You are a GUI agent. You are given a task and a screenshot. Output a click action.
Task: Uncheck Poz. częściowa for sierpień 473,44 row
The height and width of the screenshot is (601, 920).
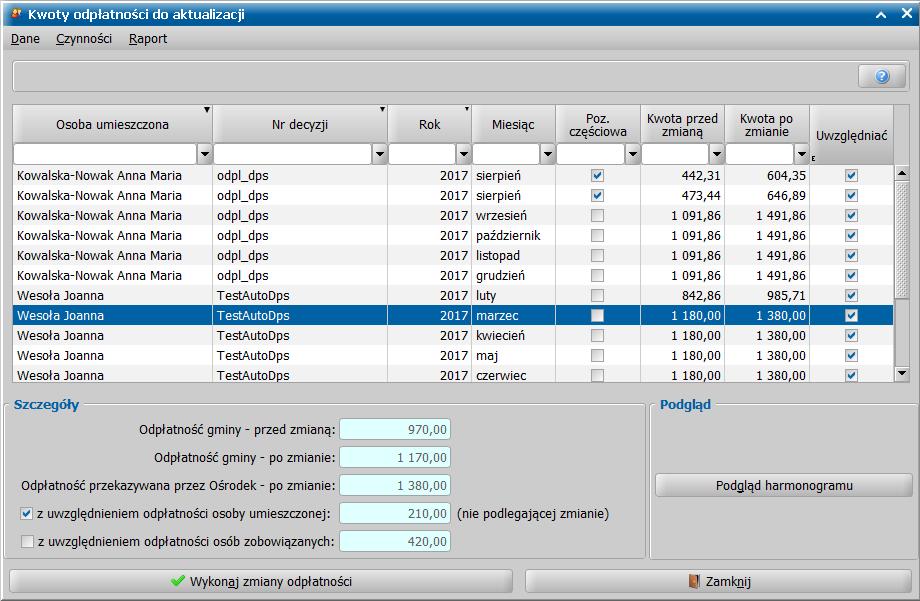tap(597, 195)
